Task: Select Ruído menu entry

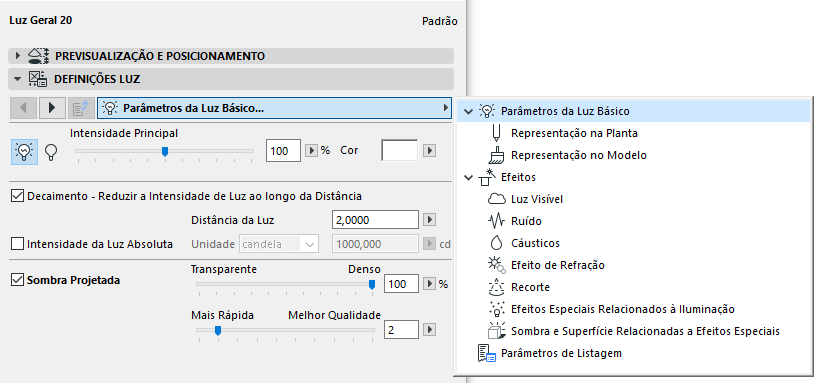Action: tap(526, 221)
